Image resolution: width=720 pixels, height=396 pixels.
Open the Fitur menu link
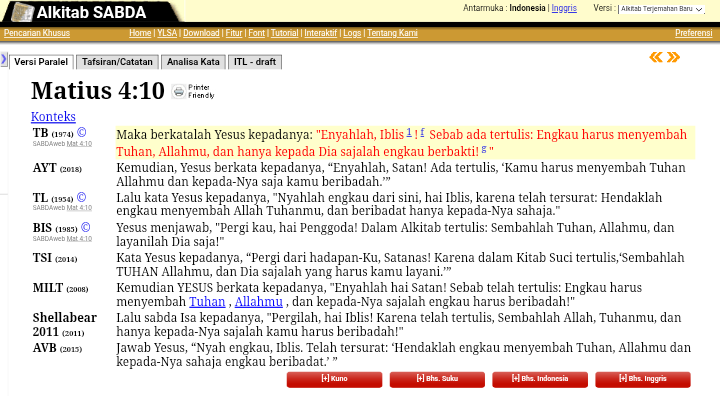coord(234,33)
